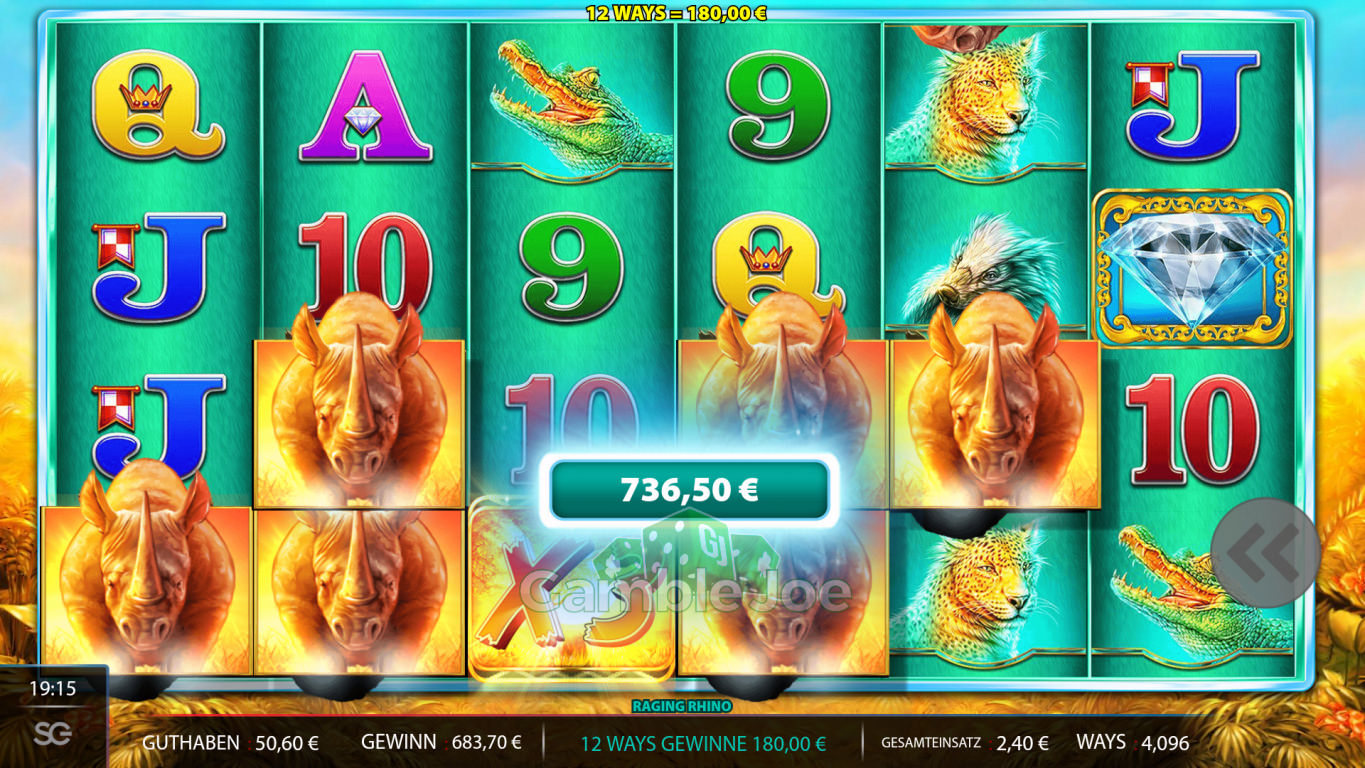Screen dimensions: 1365x768
Task: Click the diamond scatter symbol
Action: (1192, 268)
